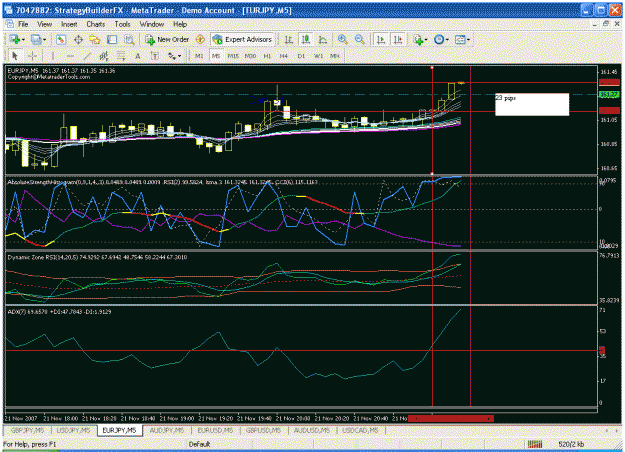Open the Tools menu
Image resolution: width=625 pixels, height=452 pixels.
[x=122, y=24]
